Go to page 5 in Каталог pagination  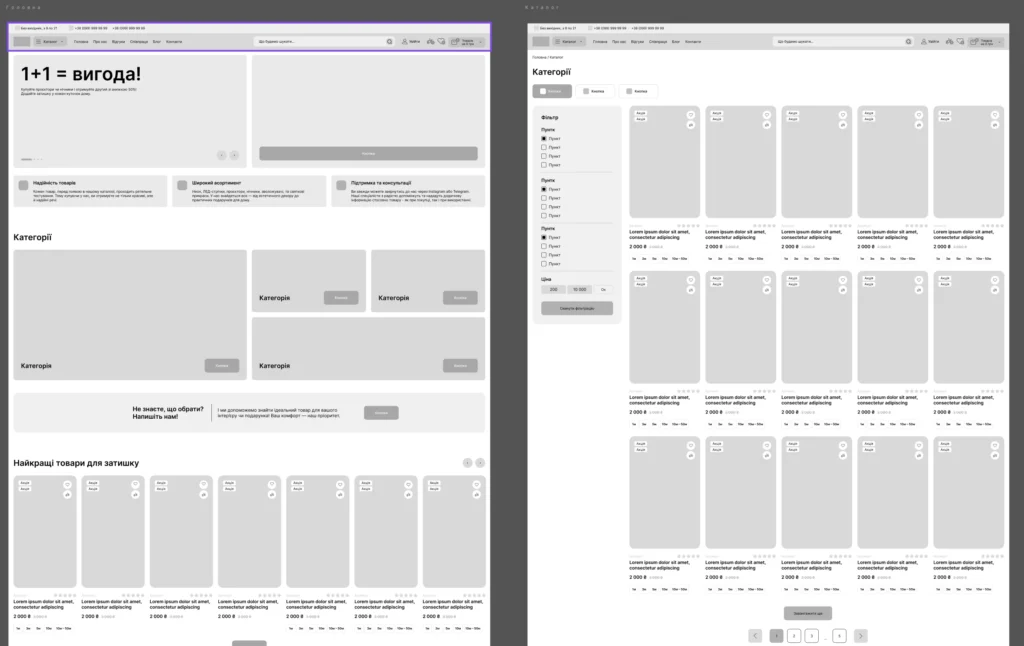click(x=840, y=636)
